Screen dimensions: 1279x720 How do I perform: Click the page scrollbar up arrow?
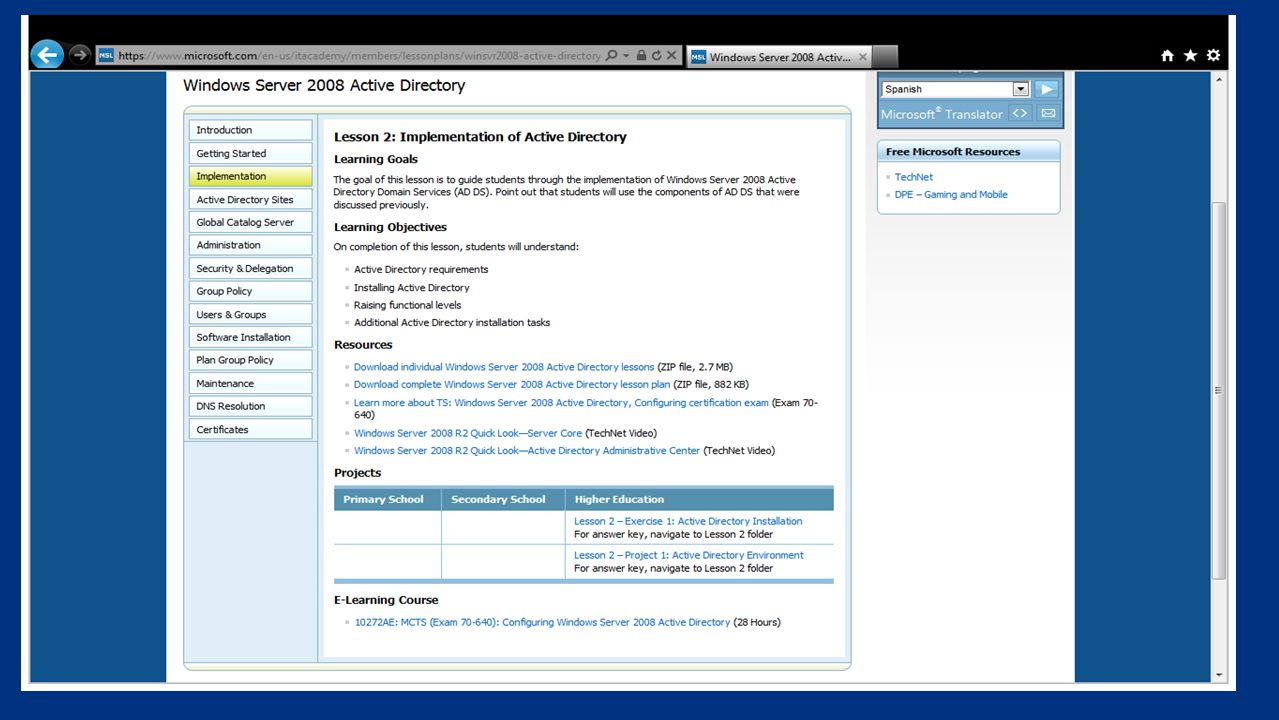click(x=1218, y=79)
